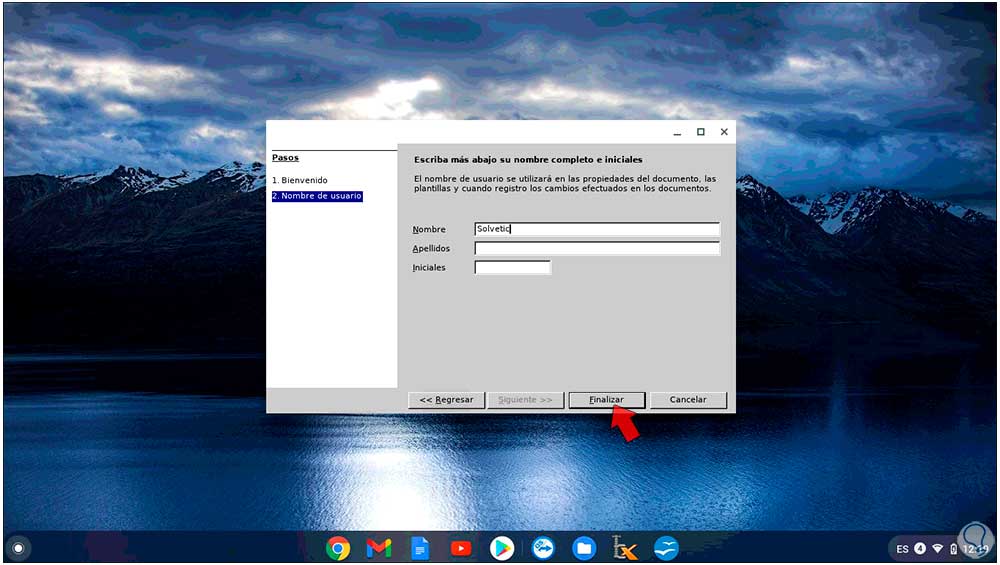Launch Google Play Store icon

tap(502, 548)
